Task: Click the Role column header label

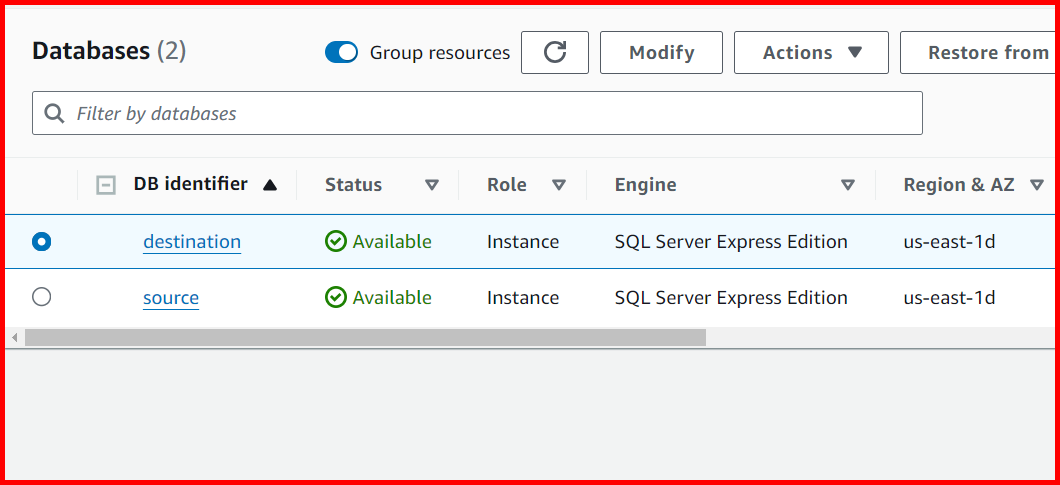Action: point(506,185)
